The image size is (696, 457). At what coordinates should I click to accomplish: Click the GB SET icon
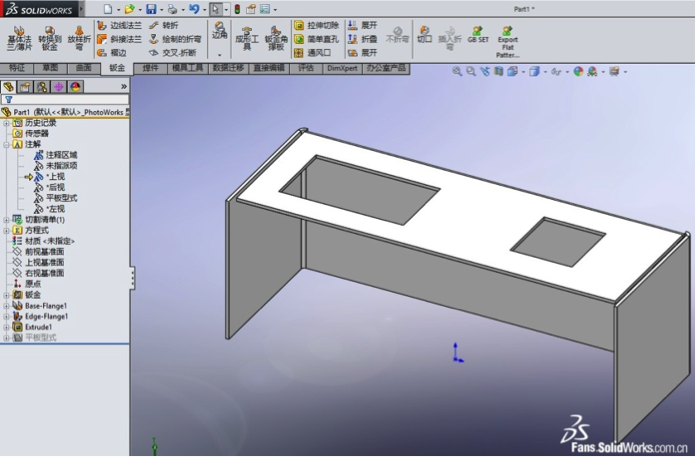[477, 37]
